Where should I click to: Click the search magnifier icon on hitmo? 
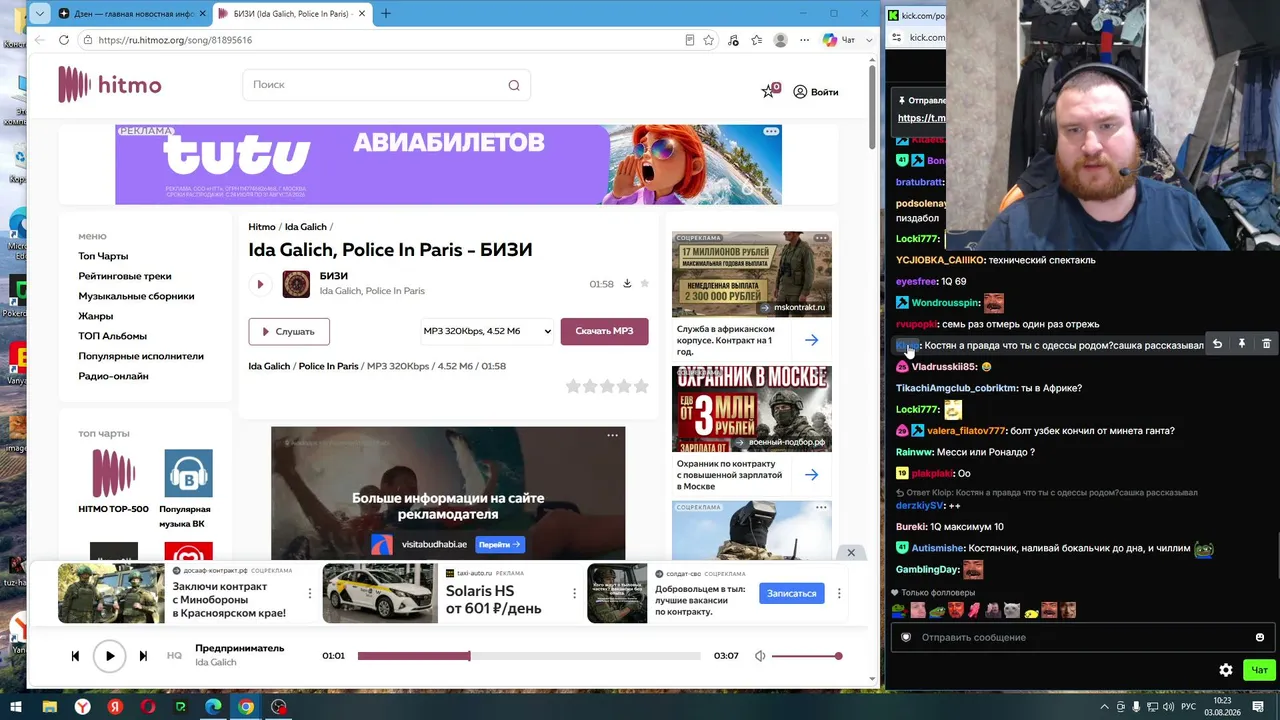[514, 85]
